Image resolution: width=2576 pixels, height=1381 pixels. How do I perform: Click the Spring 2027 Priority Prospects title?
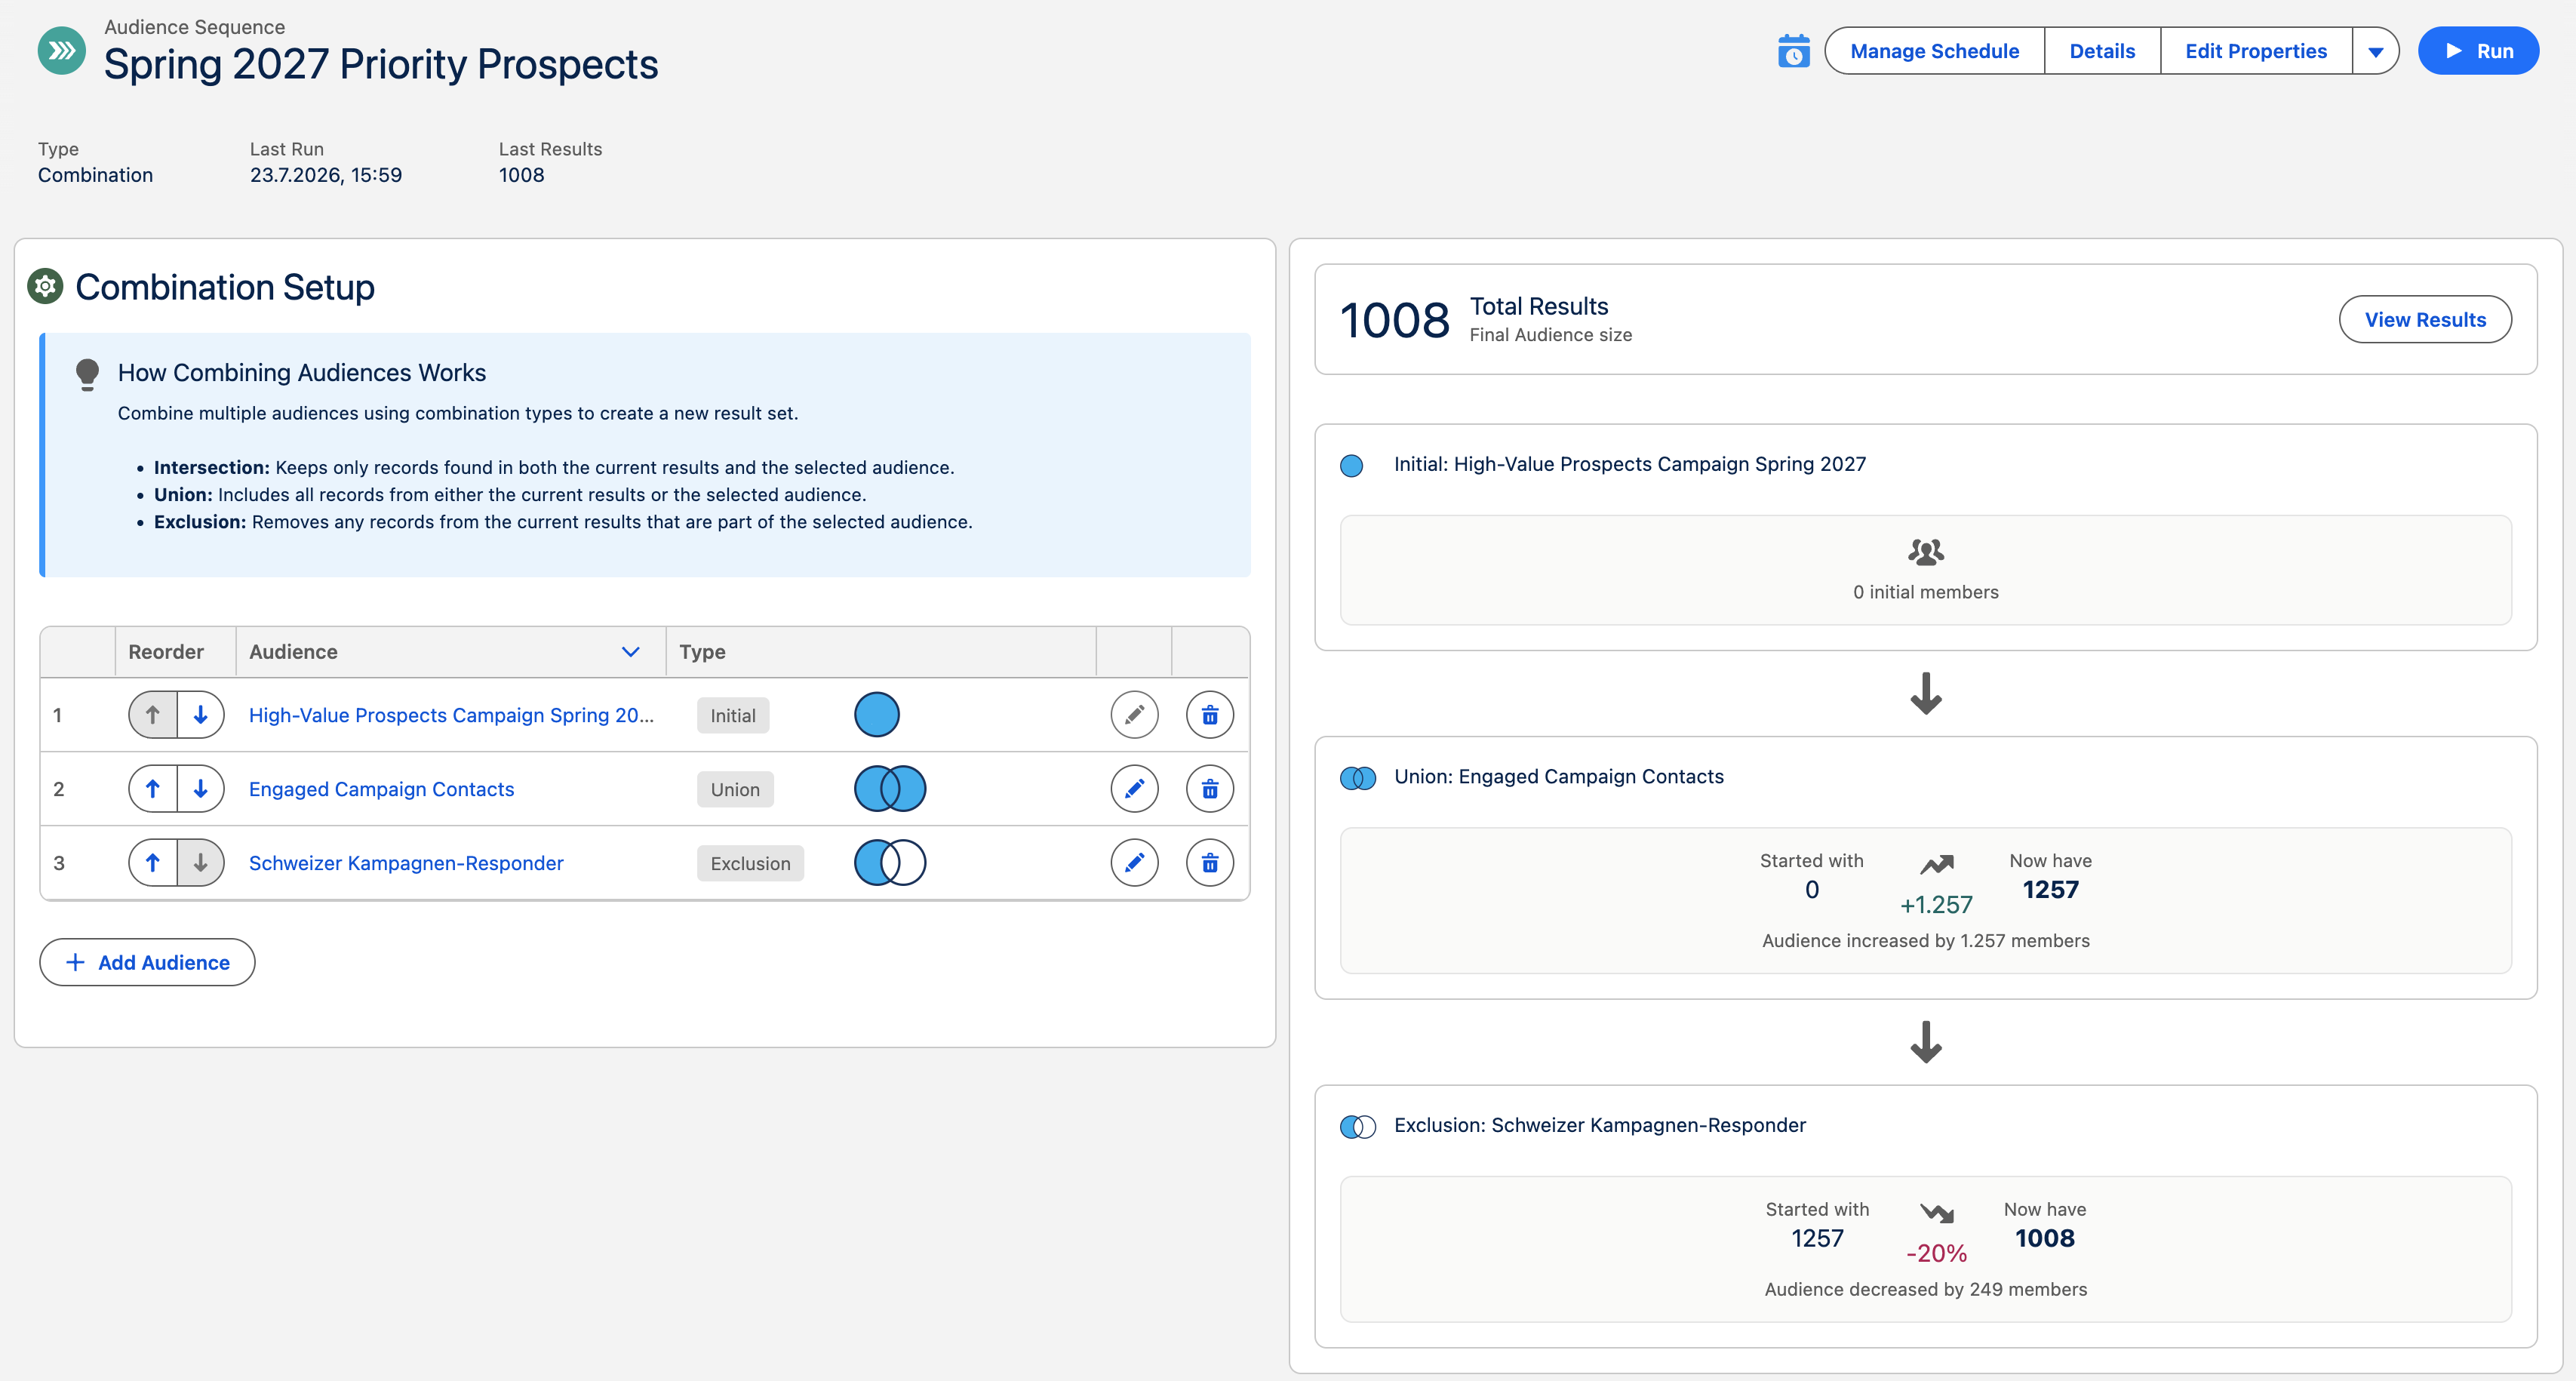tap(381, 64)
